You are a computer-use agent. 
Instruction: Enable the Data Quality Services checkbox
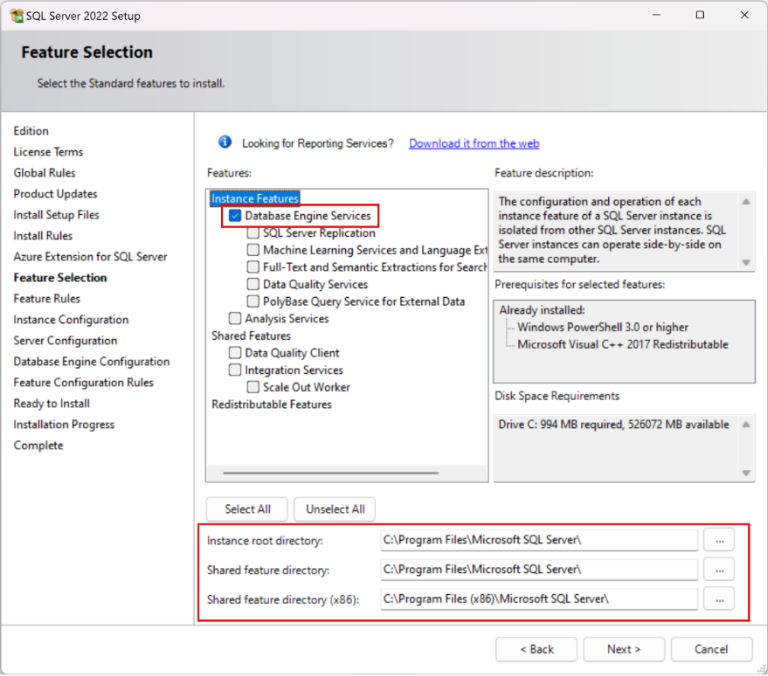point(253,284)
